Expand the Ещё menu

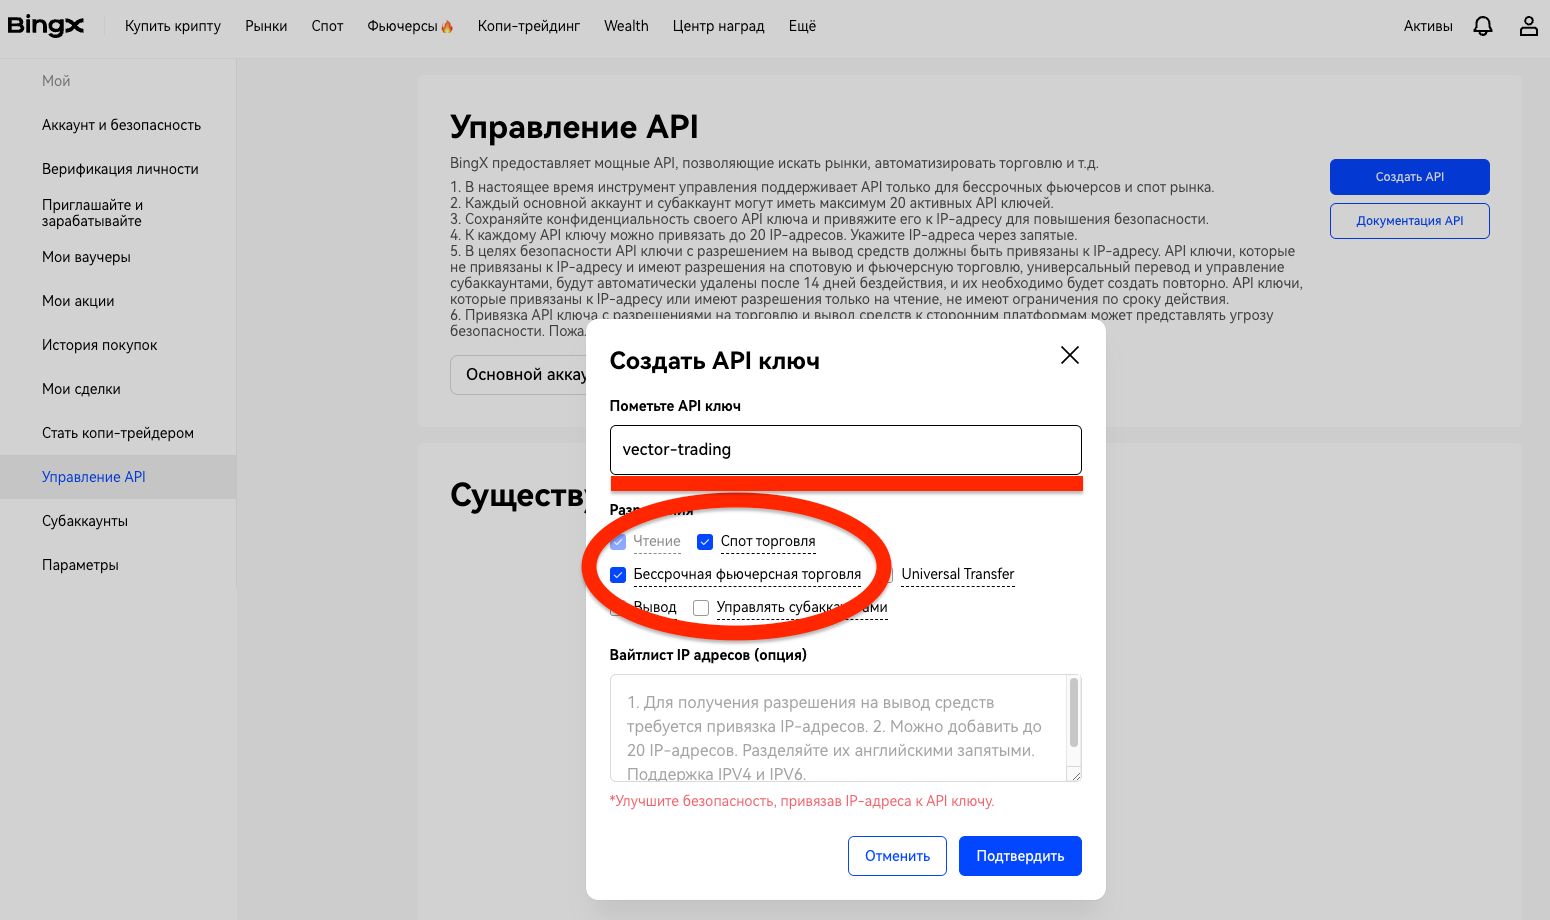pyautogui.click(x=802, y=26)
